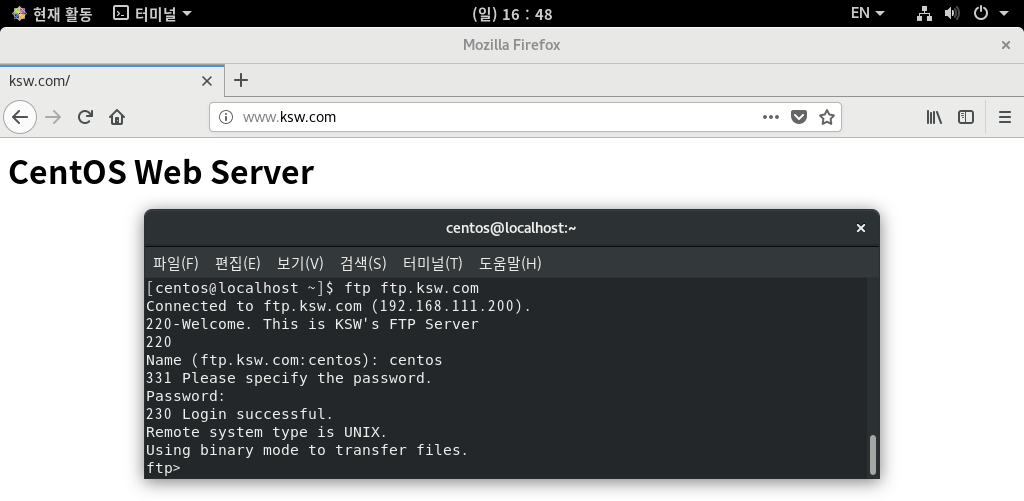Reload the ksw.com page
The height and width of the screenshot is (501, 1024).
tap(85, 117)
